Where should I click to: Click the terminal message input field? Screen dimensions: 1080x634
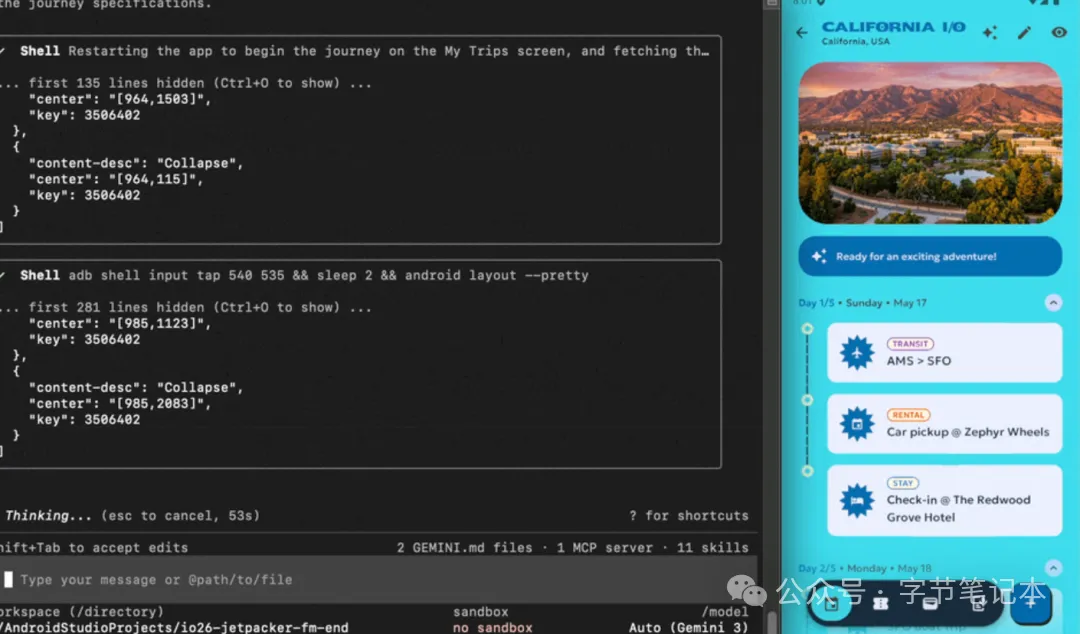tap(377, 580)
